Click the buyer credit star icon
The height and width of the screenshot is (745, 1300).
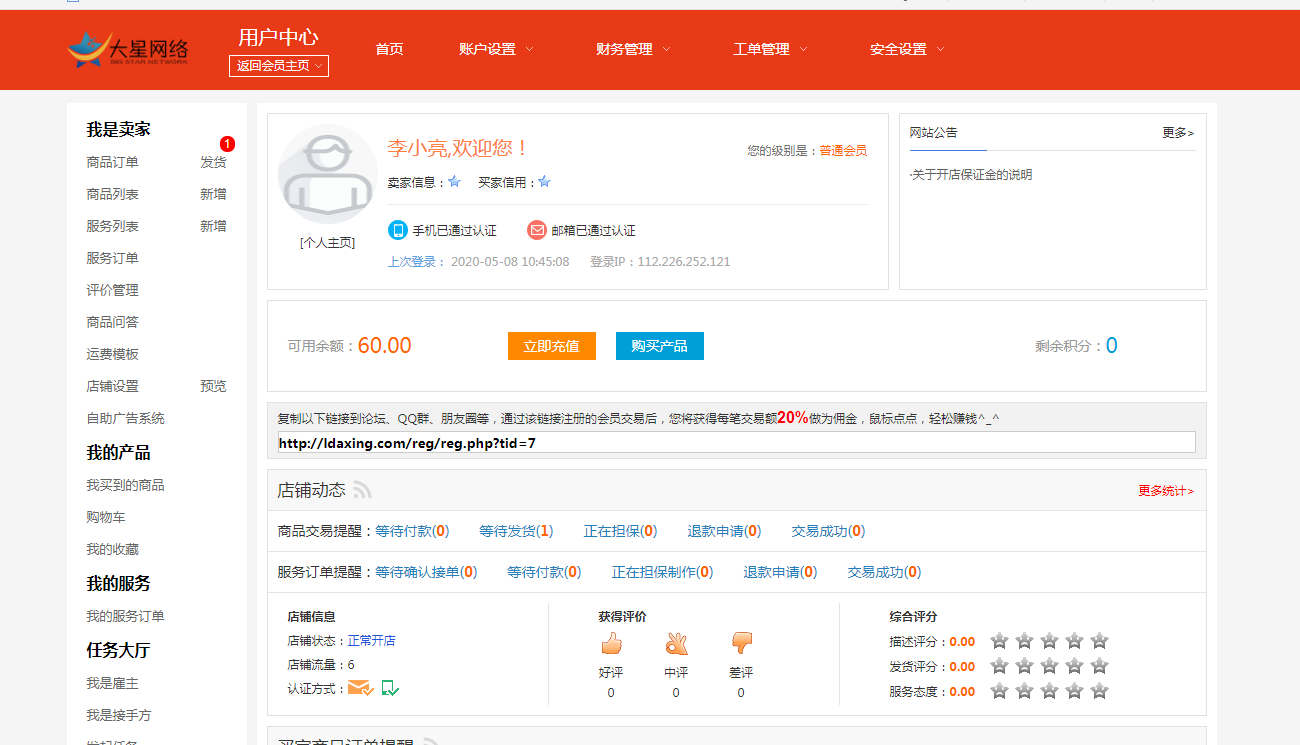(544, 182)
